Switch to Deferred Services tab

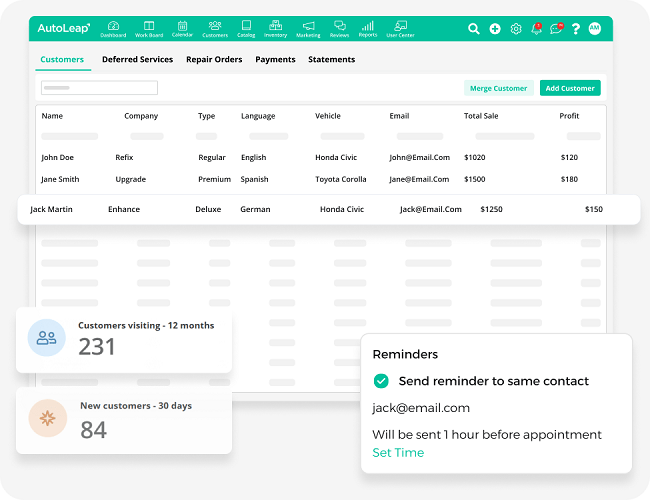point(137,60)
